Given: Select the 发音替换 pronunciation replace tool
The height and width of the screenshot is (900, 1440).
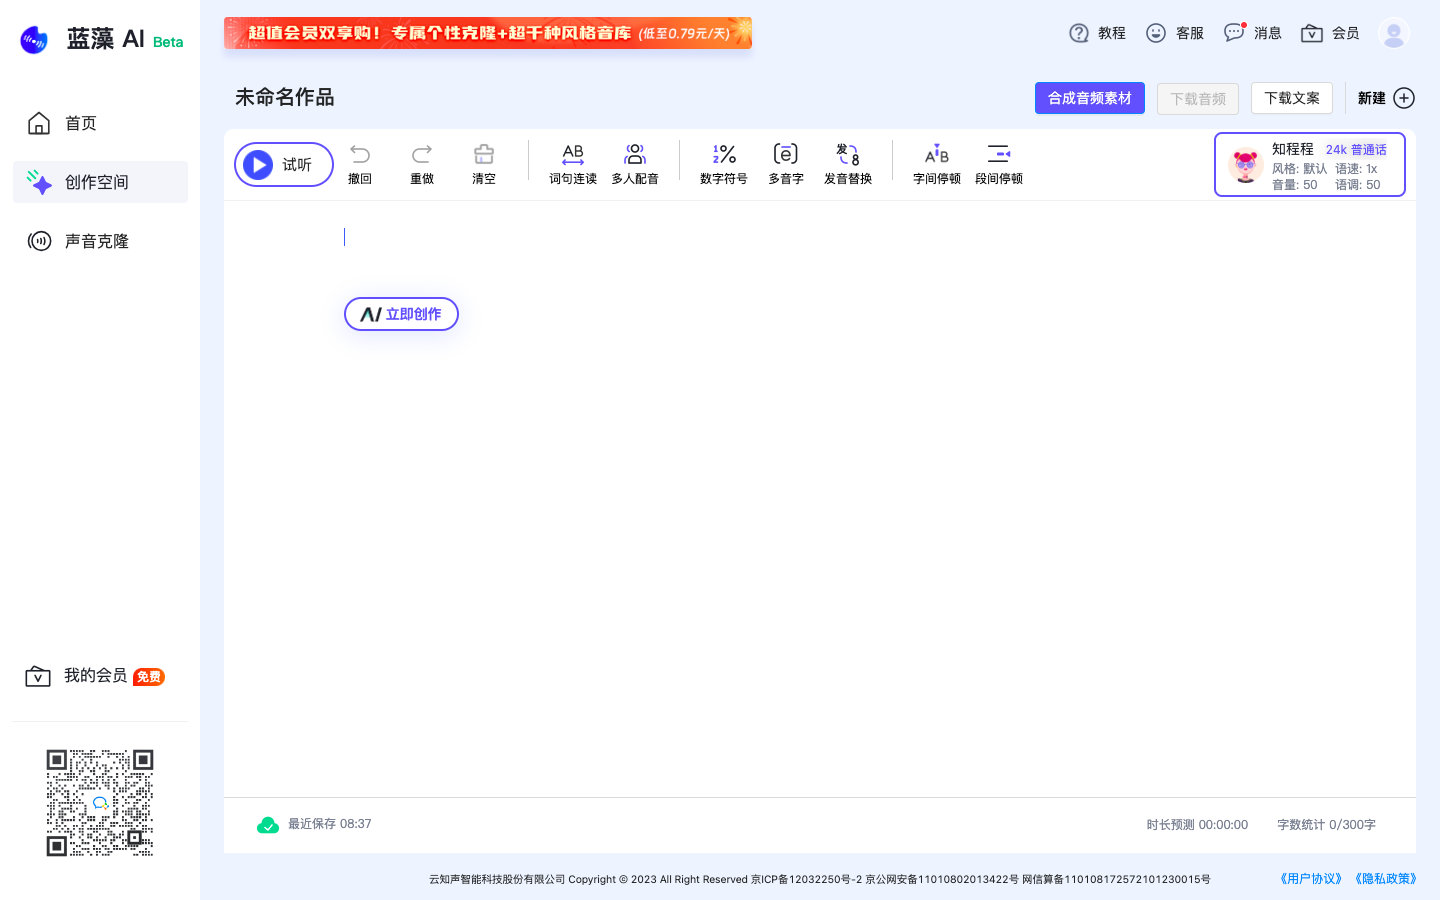Looking at the screenshot, I should pyautogui.click(x=847, y=163).
